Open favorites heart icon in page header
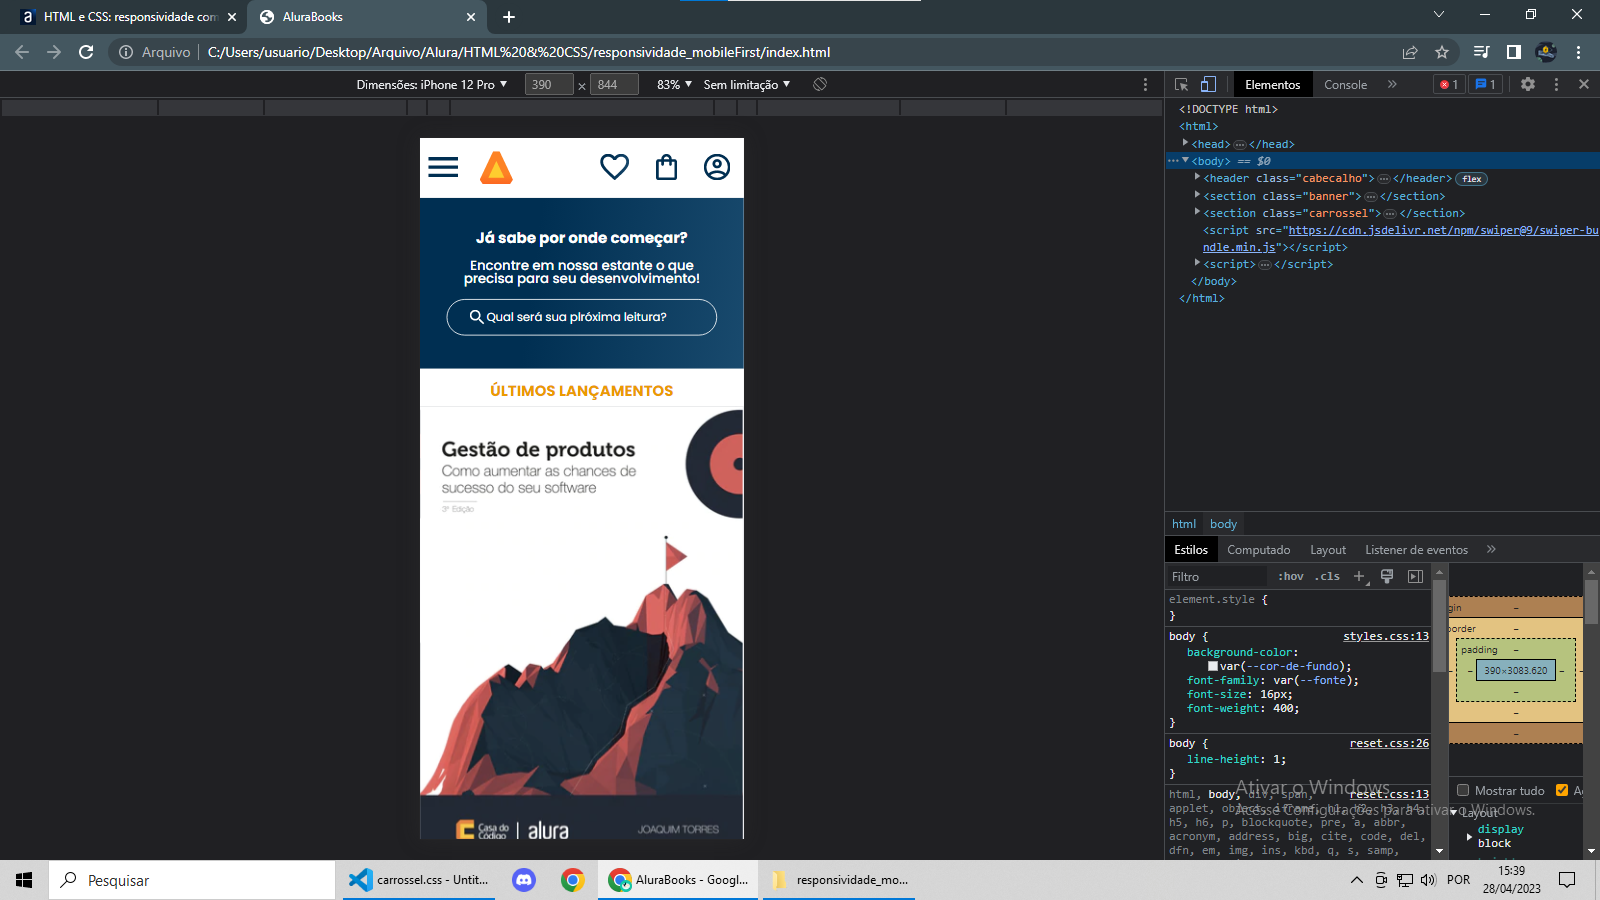This screenshot has width=1600, height=900. tap(614, 167)
